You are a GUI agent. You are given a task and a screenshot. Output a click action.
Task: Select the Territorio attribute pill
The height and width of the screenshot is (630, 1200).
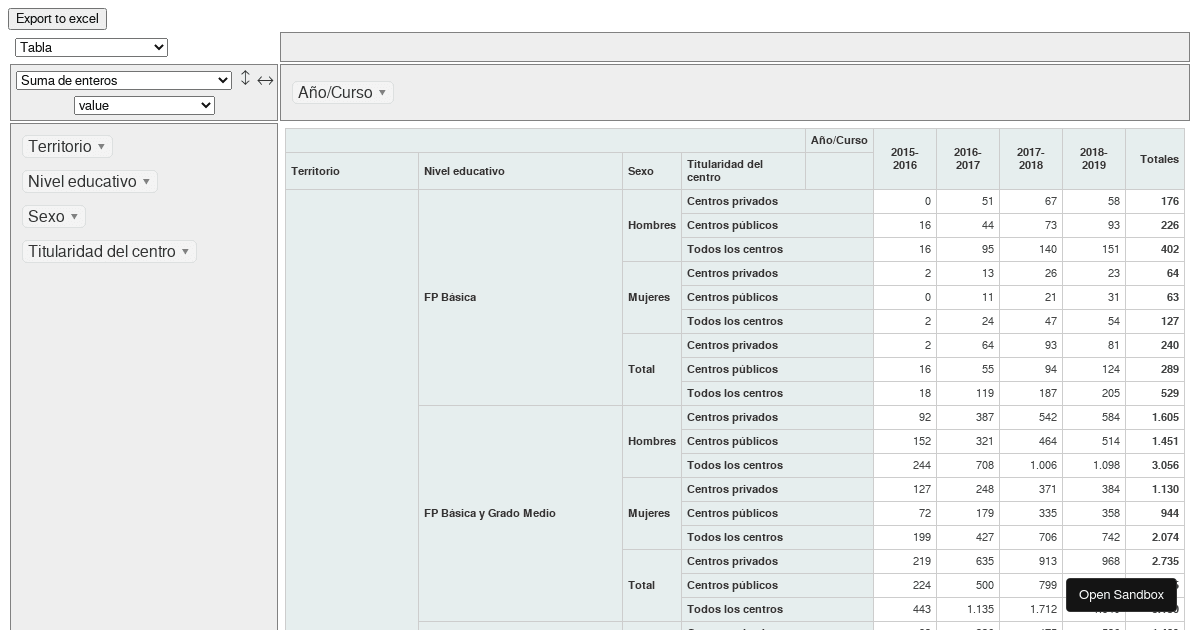(x=58, y=146)
